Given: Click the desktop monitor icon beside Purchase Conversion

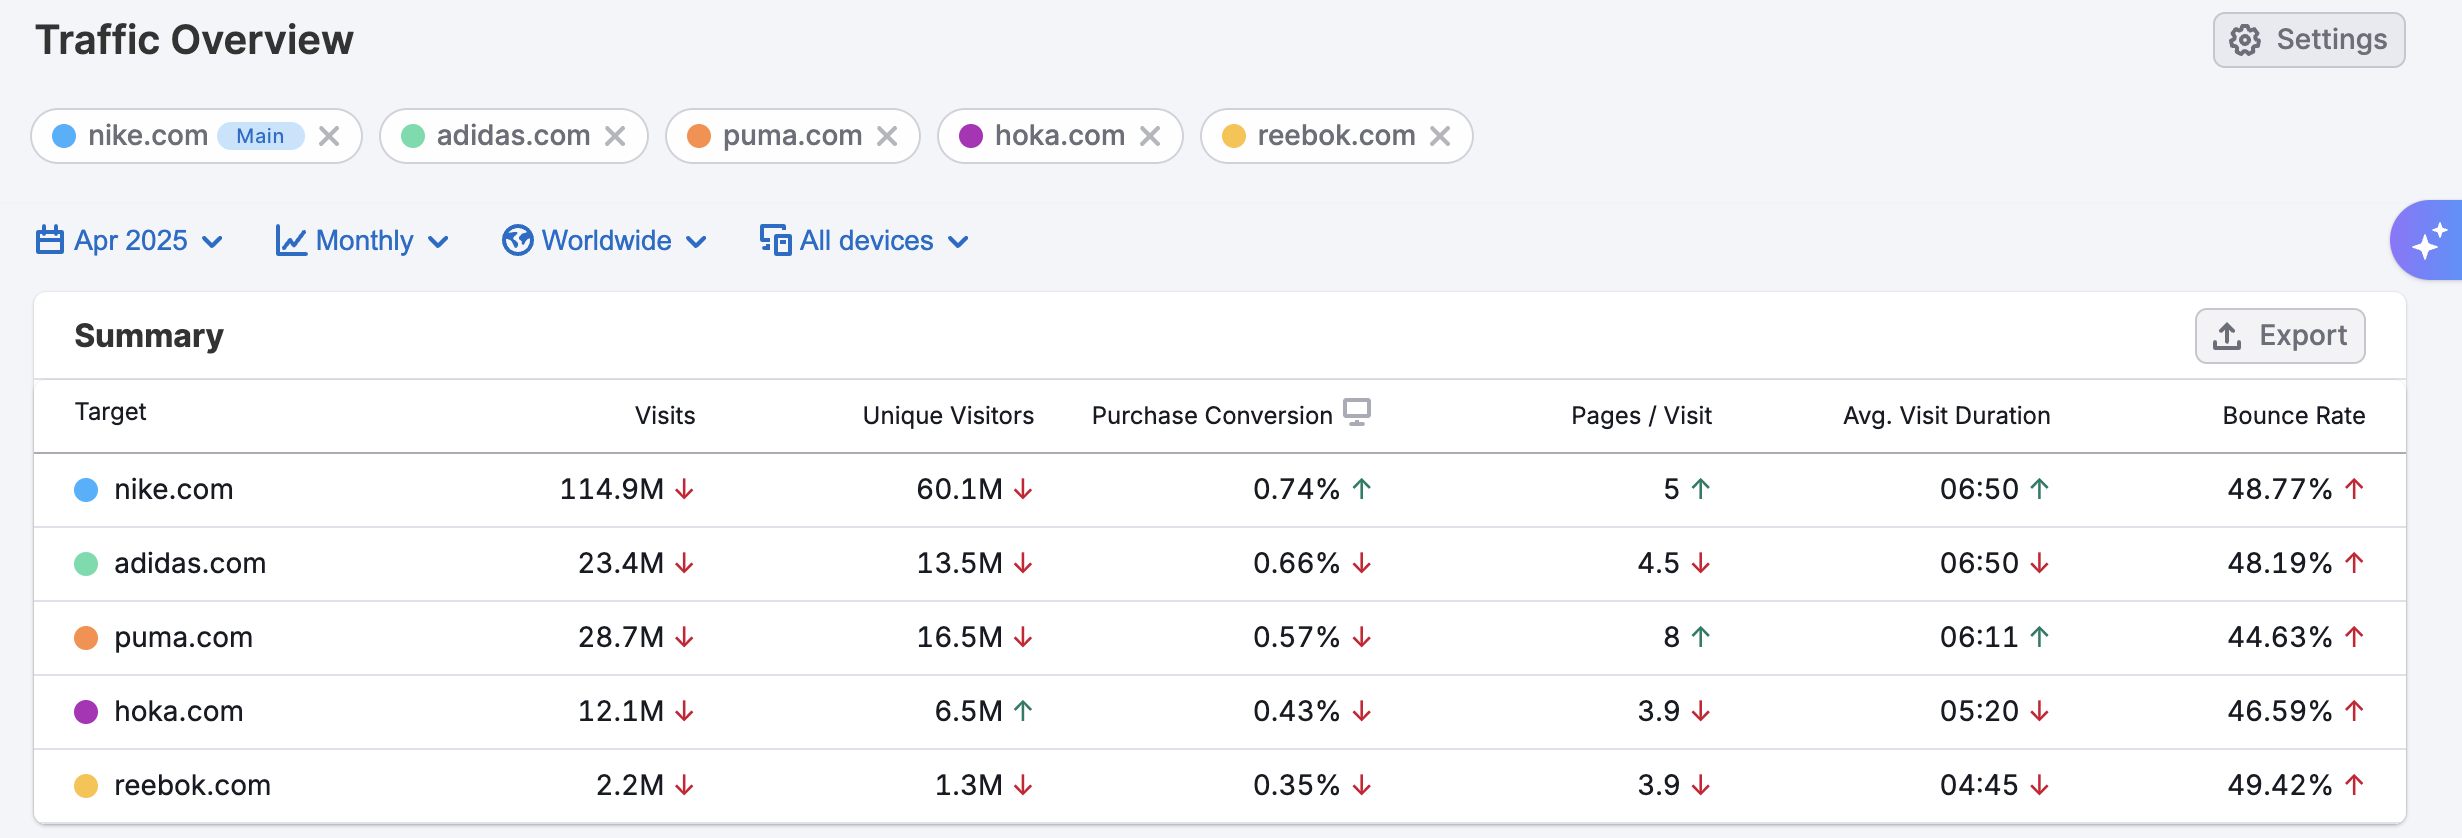Looking at the screenshot, I should 1357,412.
